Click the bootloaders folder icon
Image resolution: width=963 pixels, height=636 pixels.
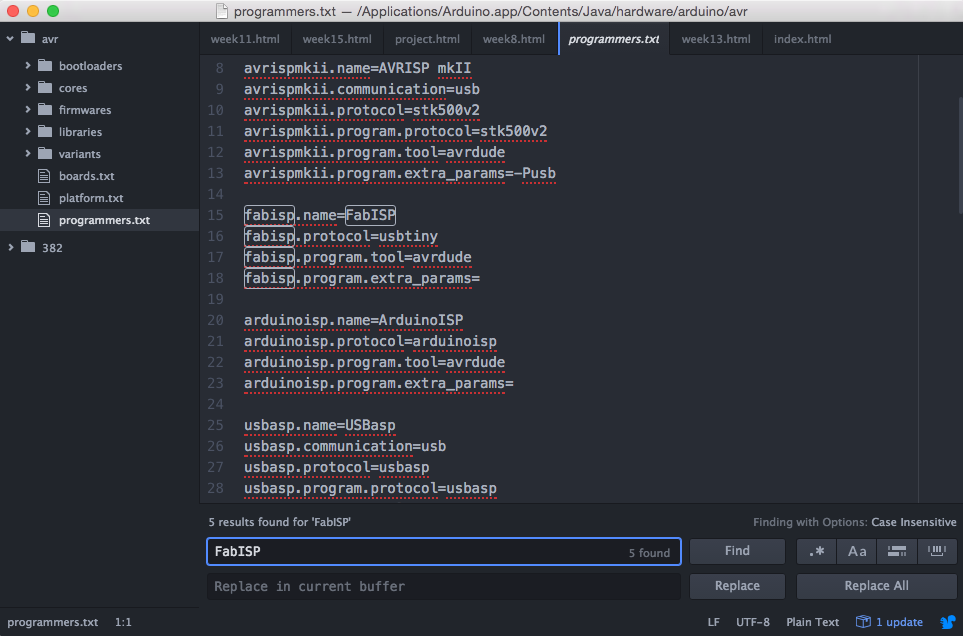pos(45,65)
